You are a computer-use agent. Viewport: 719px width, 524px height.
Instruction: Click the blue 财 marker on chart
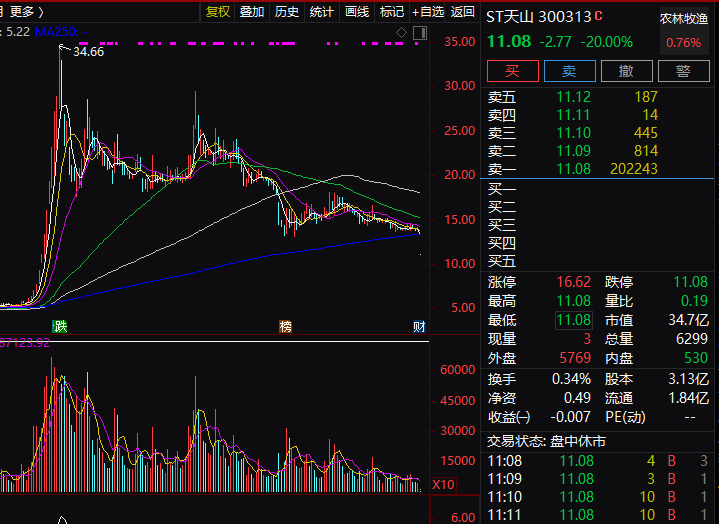click(x=419, y=326)
